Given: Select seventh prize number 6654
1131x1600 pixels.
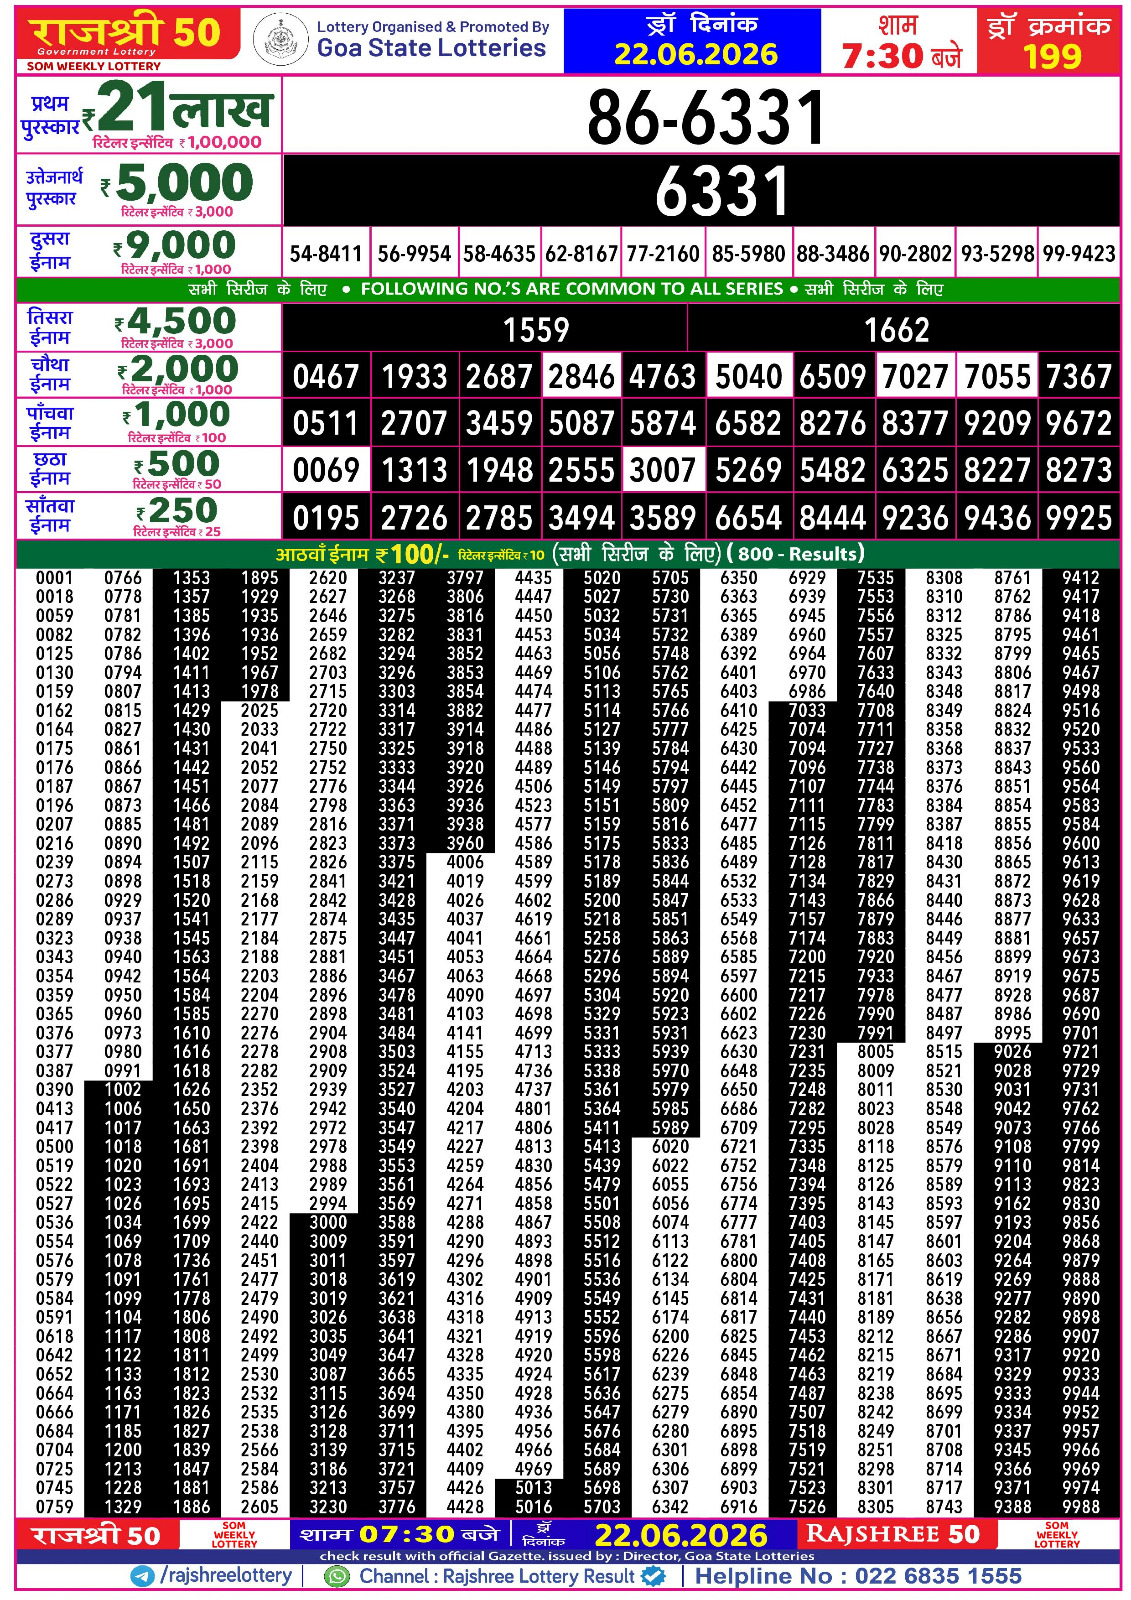Looking at the screenshot, I should point(748,518).
